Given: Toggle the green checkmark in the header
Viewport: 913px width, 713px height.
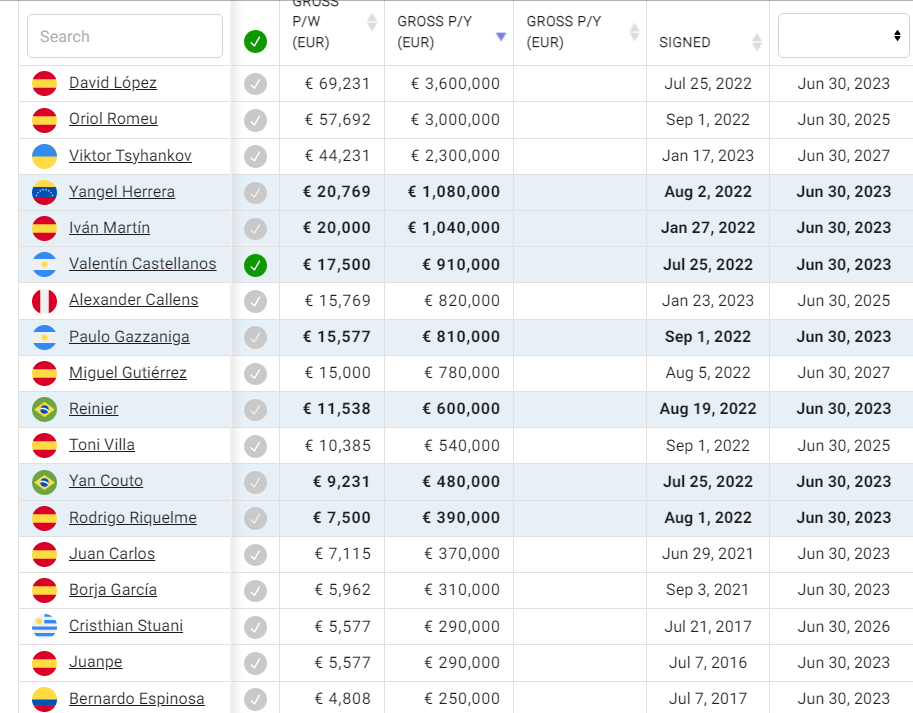Looking at the screenshot, I should click(256, 42).
